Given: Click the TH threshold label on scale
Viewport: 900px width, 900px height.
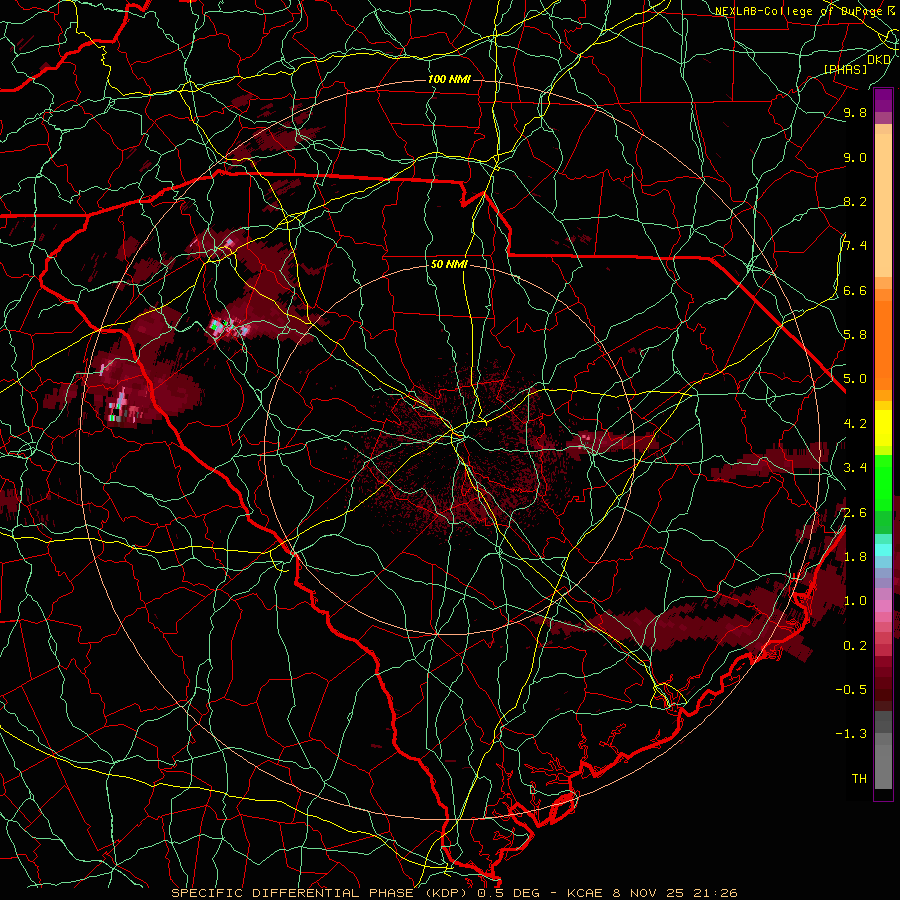Looking at the screenshot, I should point(859,779).
